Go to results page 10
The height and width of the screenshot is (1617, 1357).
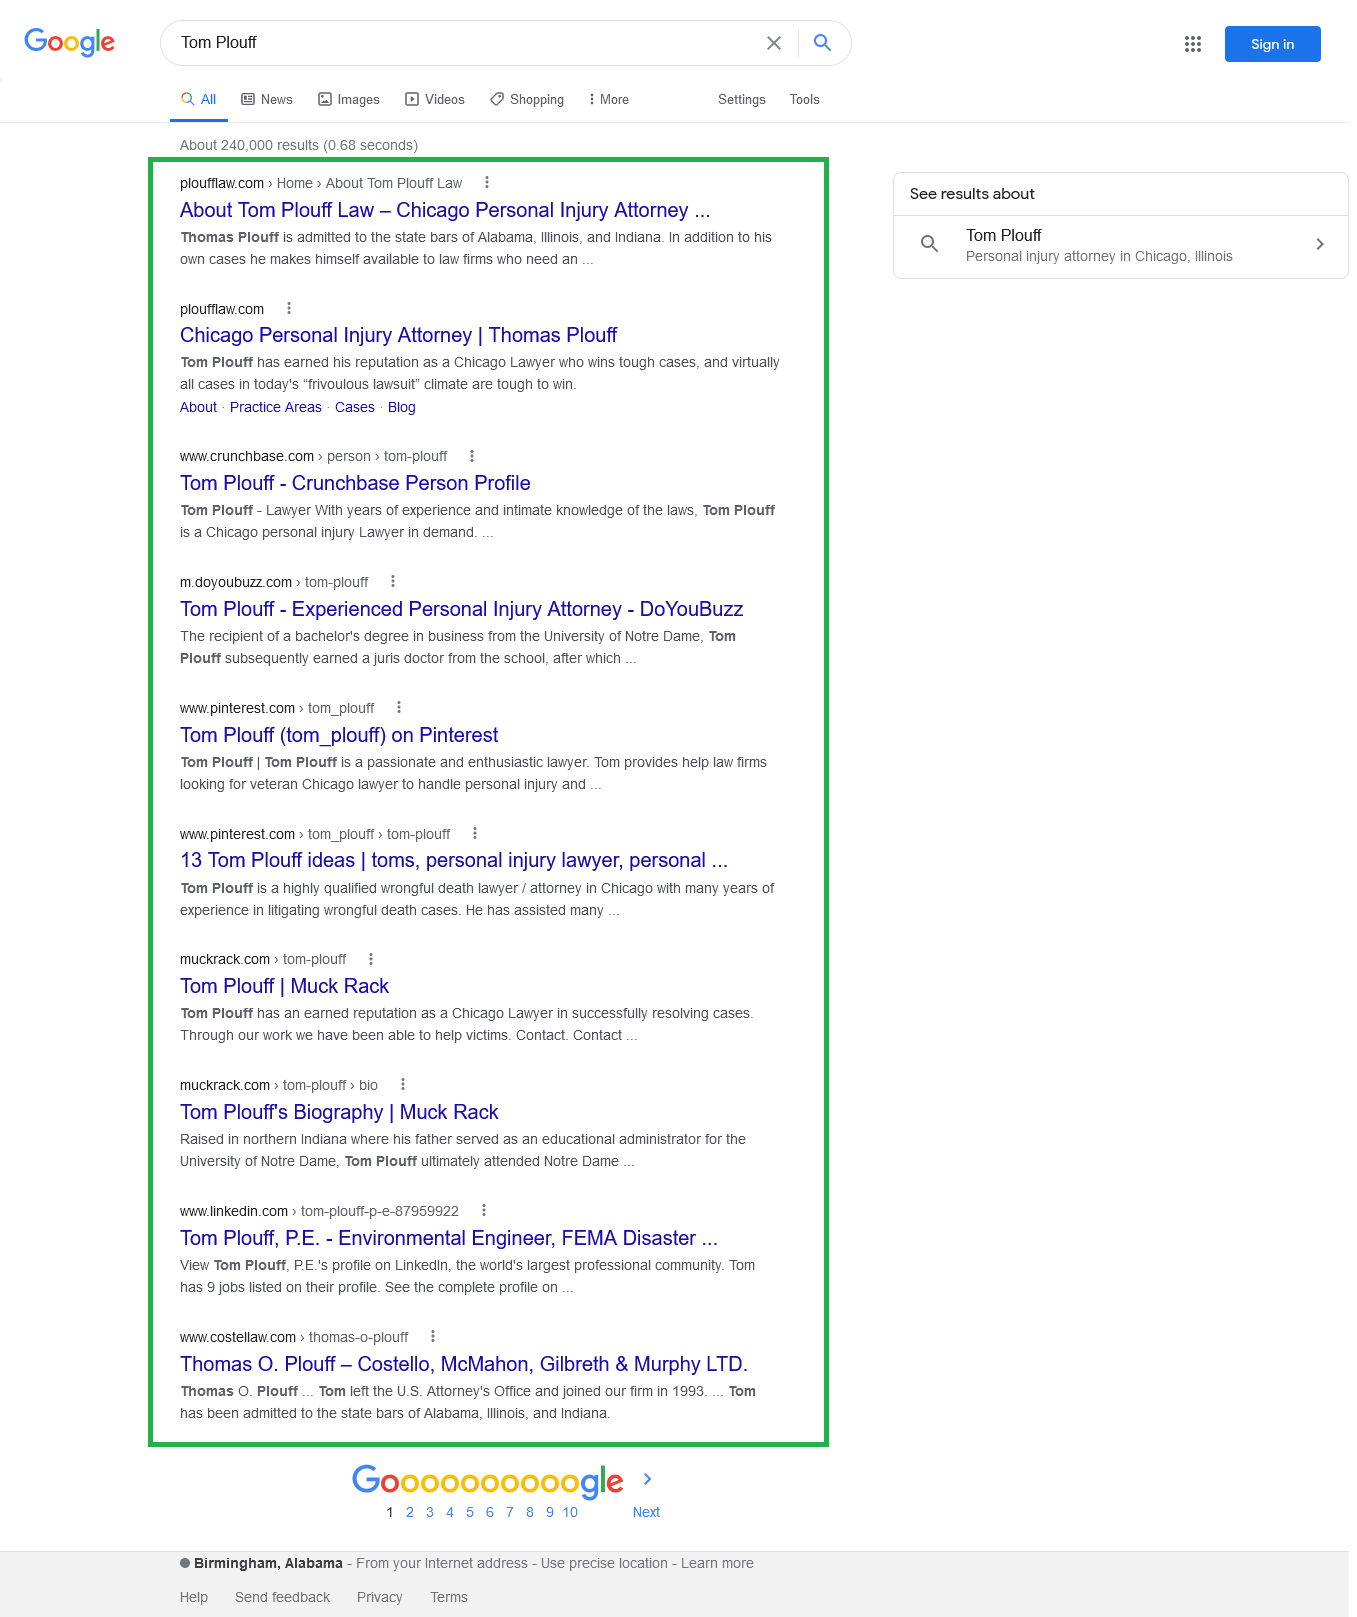click(570, 1512)
